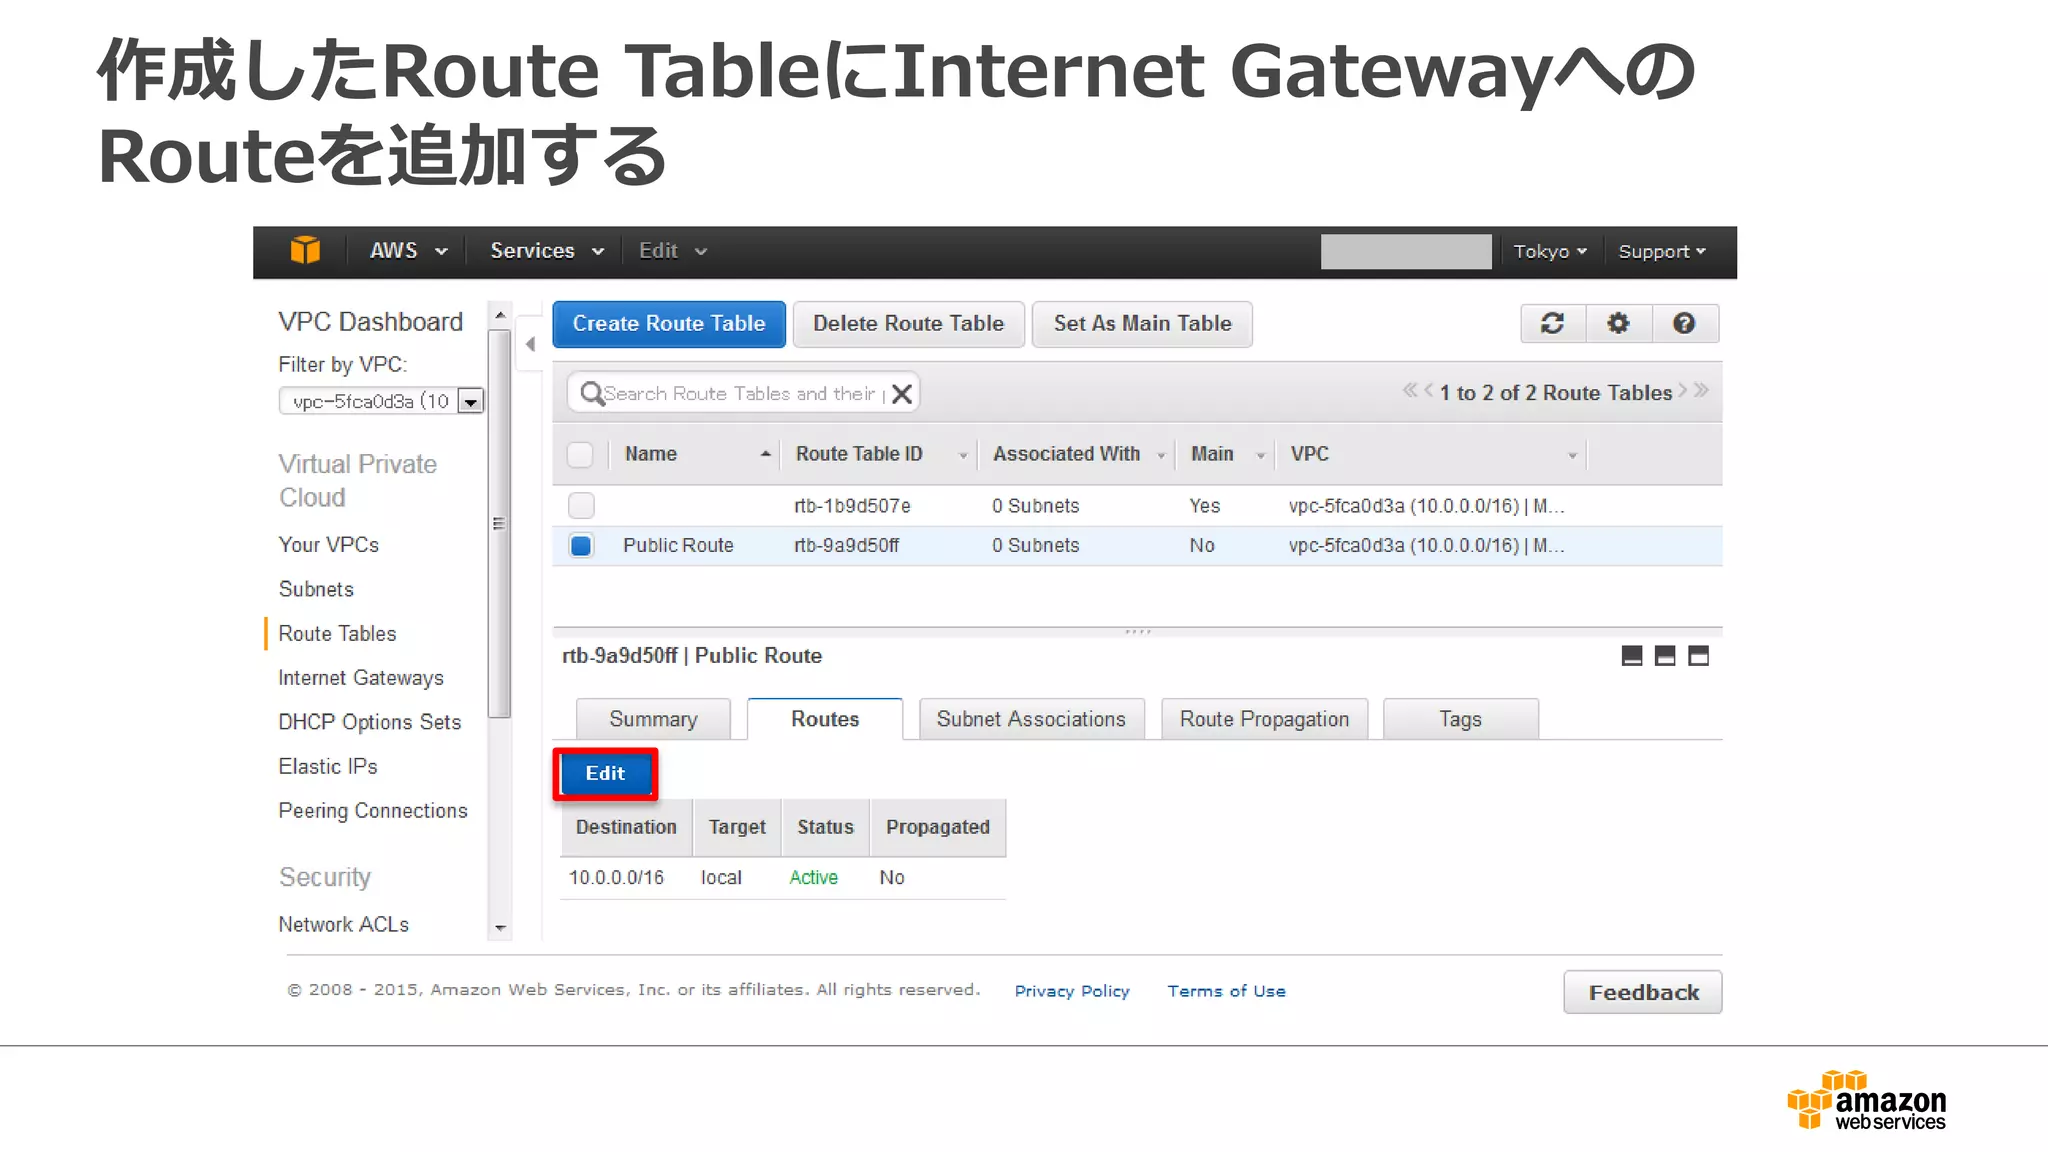Image resolution: width=2048 pixels, height=1152 pixels.
Task: Sort by Associated With column
Action: [x=1078, y=454]
